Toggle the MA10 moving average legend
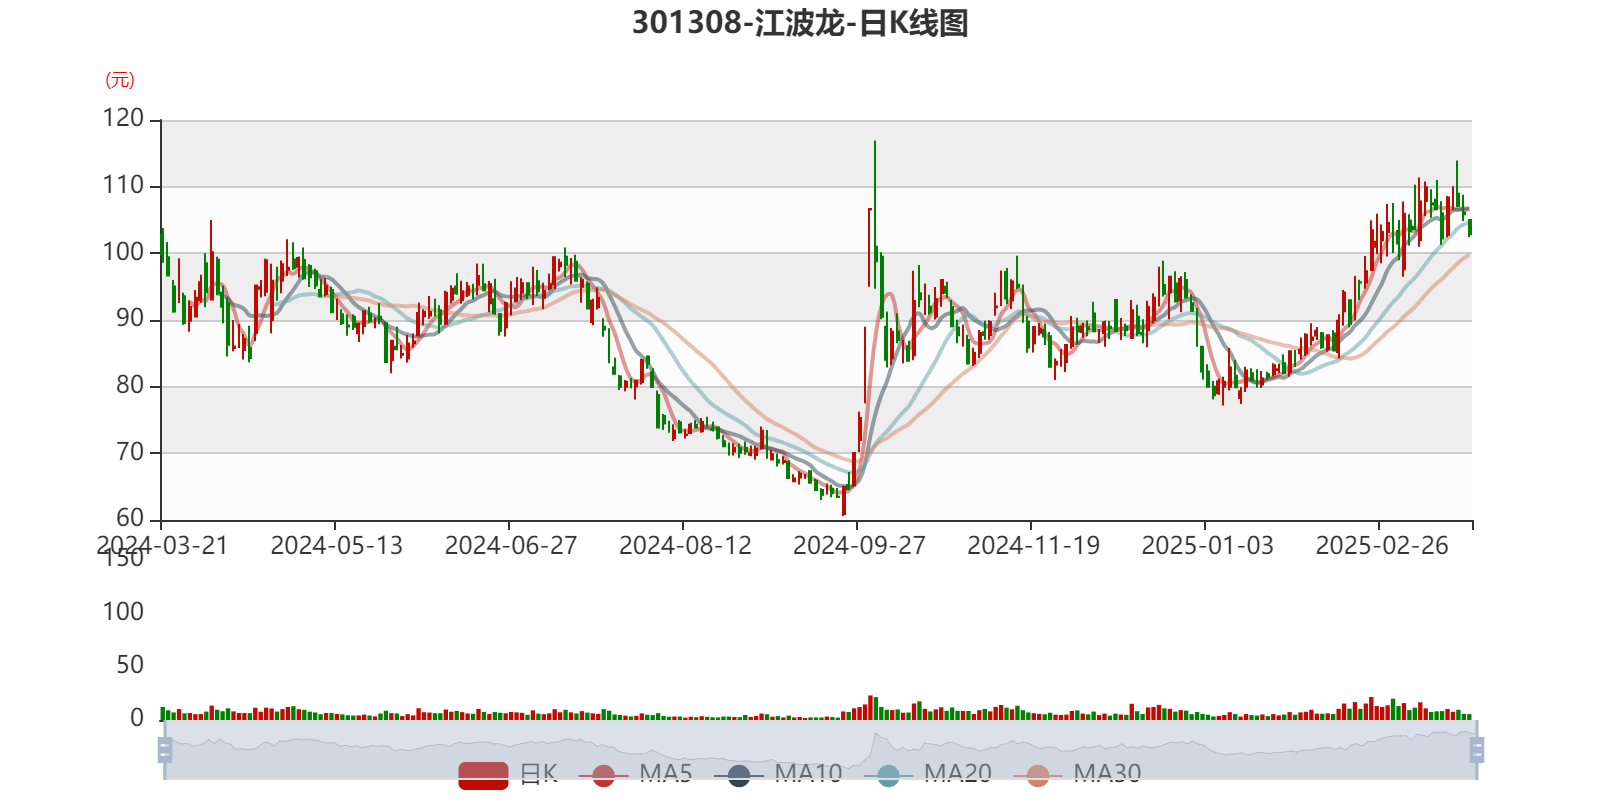 coord(778,774)
